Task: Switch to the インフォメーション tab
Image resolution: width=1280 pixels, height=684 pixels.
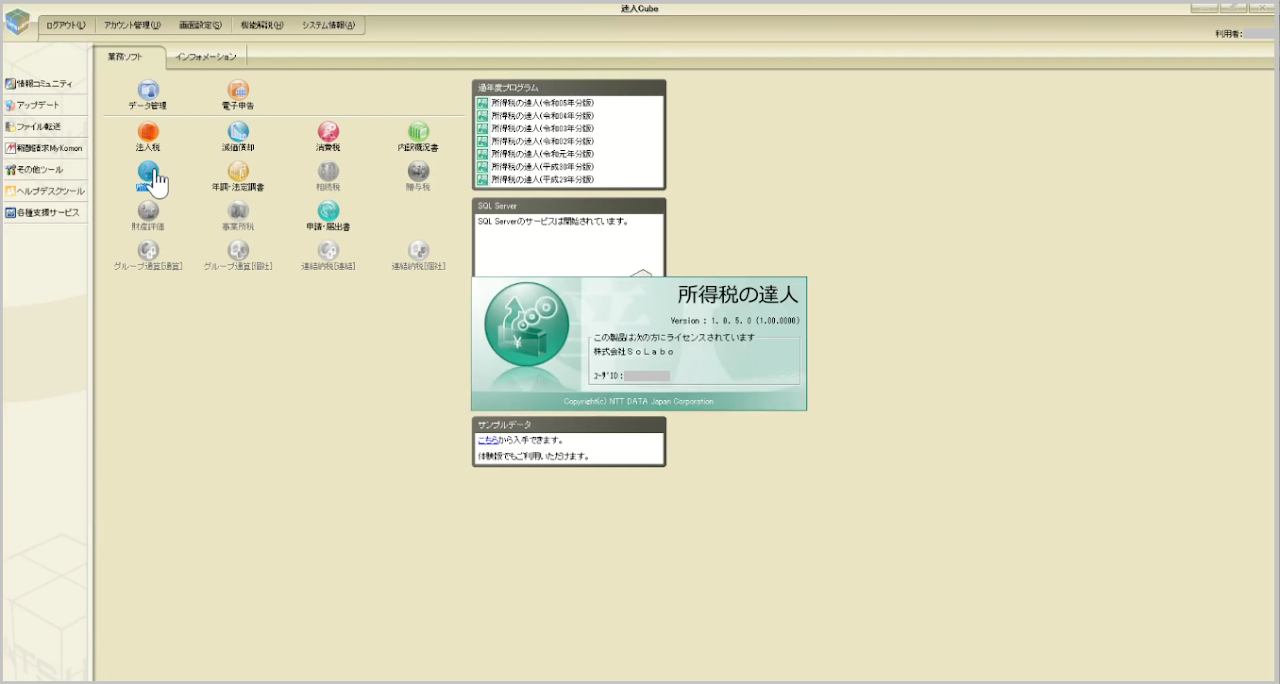Action: [206, 57]
